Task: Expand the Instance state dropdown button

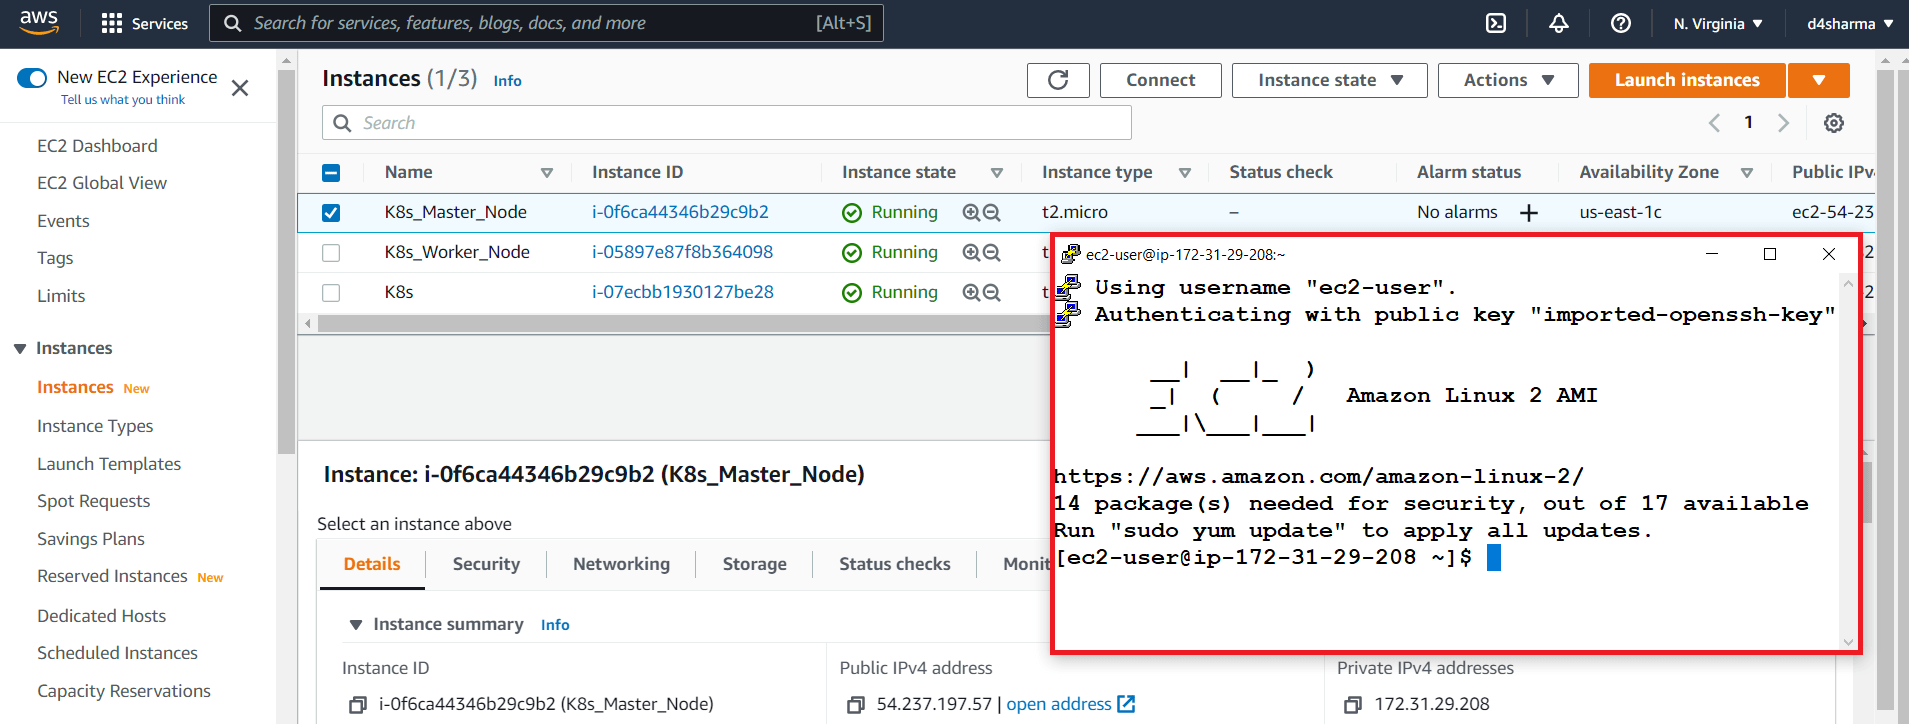Action: (1329, 80)
